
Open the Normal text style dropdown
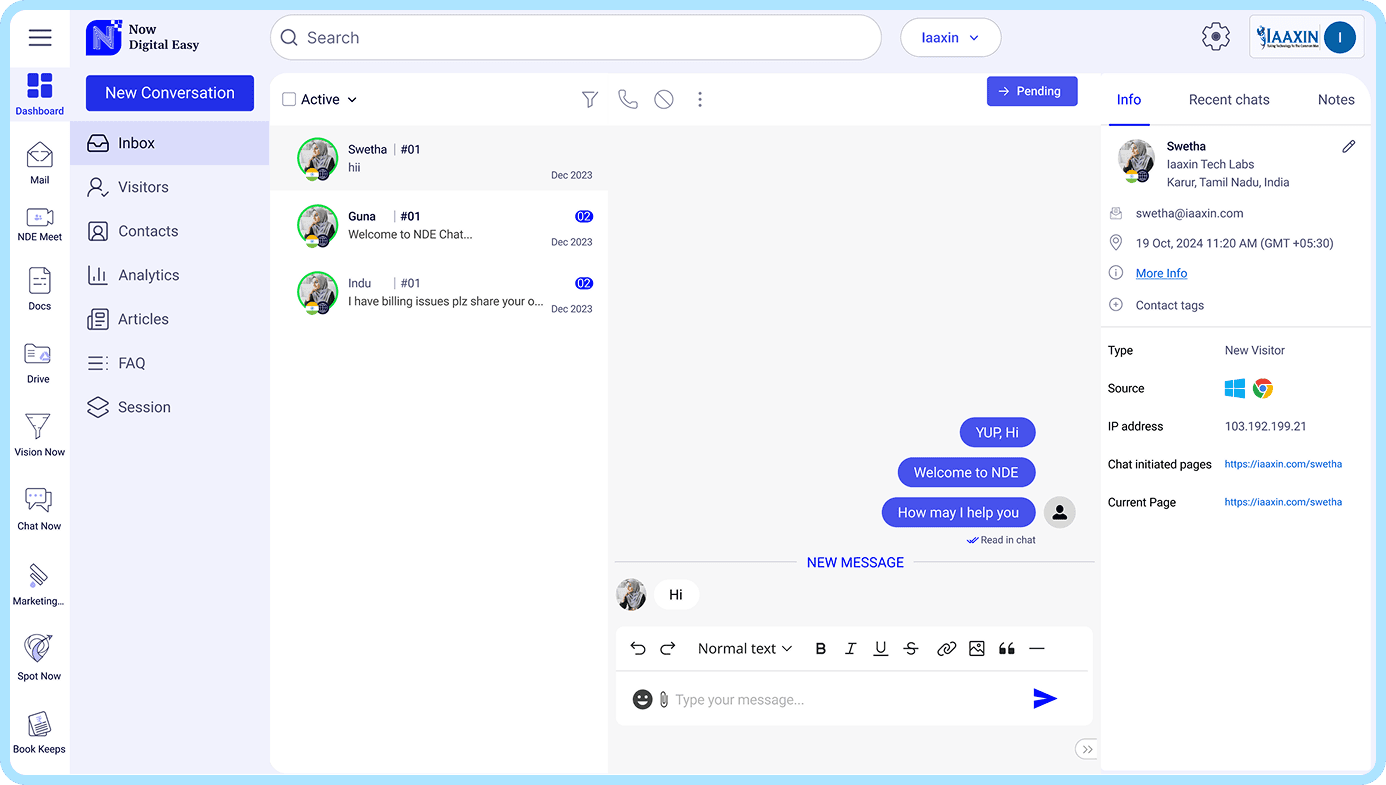pyautogui.click(x=745, y=649)
